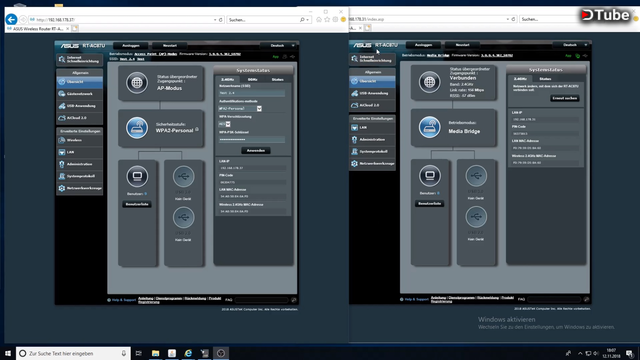
Task: Click Ausloggen button in left window
Action: click(131, 46)
